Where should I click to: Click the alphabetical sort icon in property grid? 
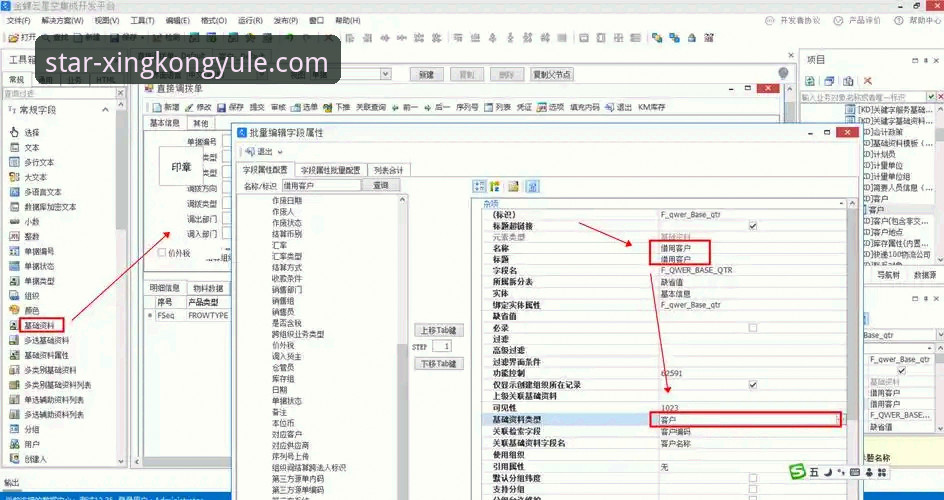click(495, 187)
